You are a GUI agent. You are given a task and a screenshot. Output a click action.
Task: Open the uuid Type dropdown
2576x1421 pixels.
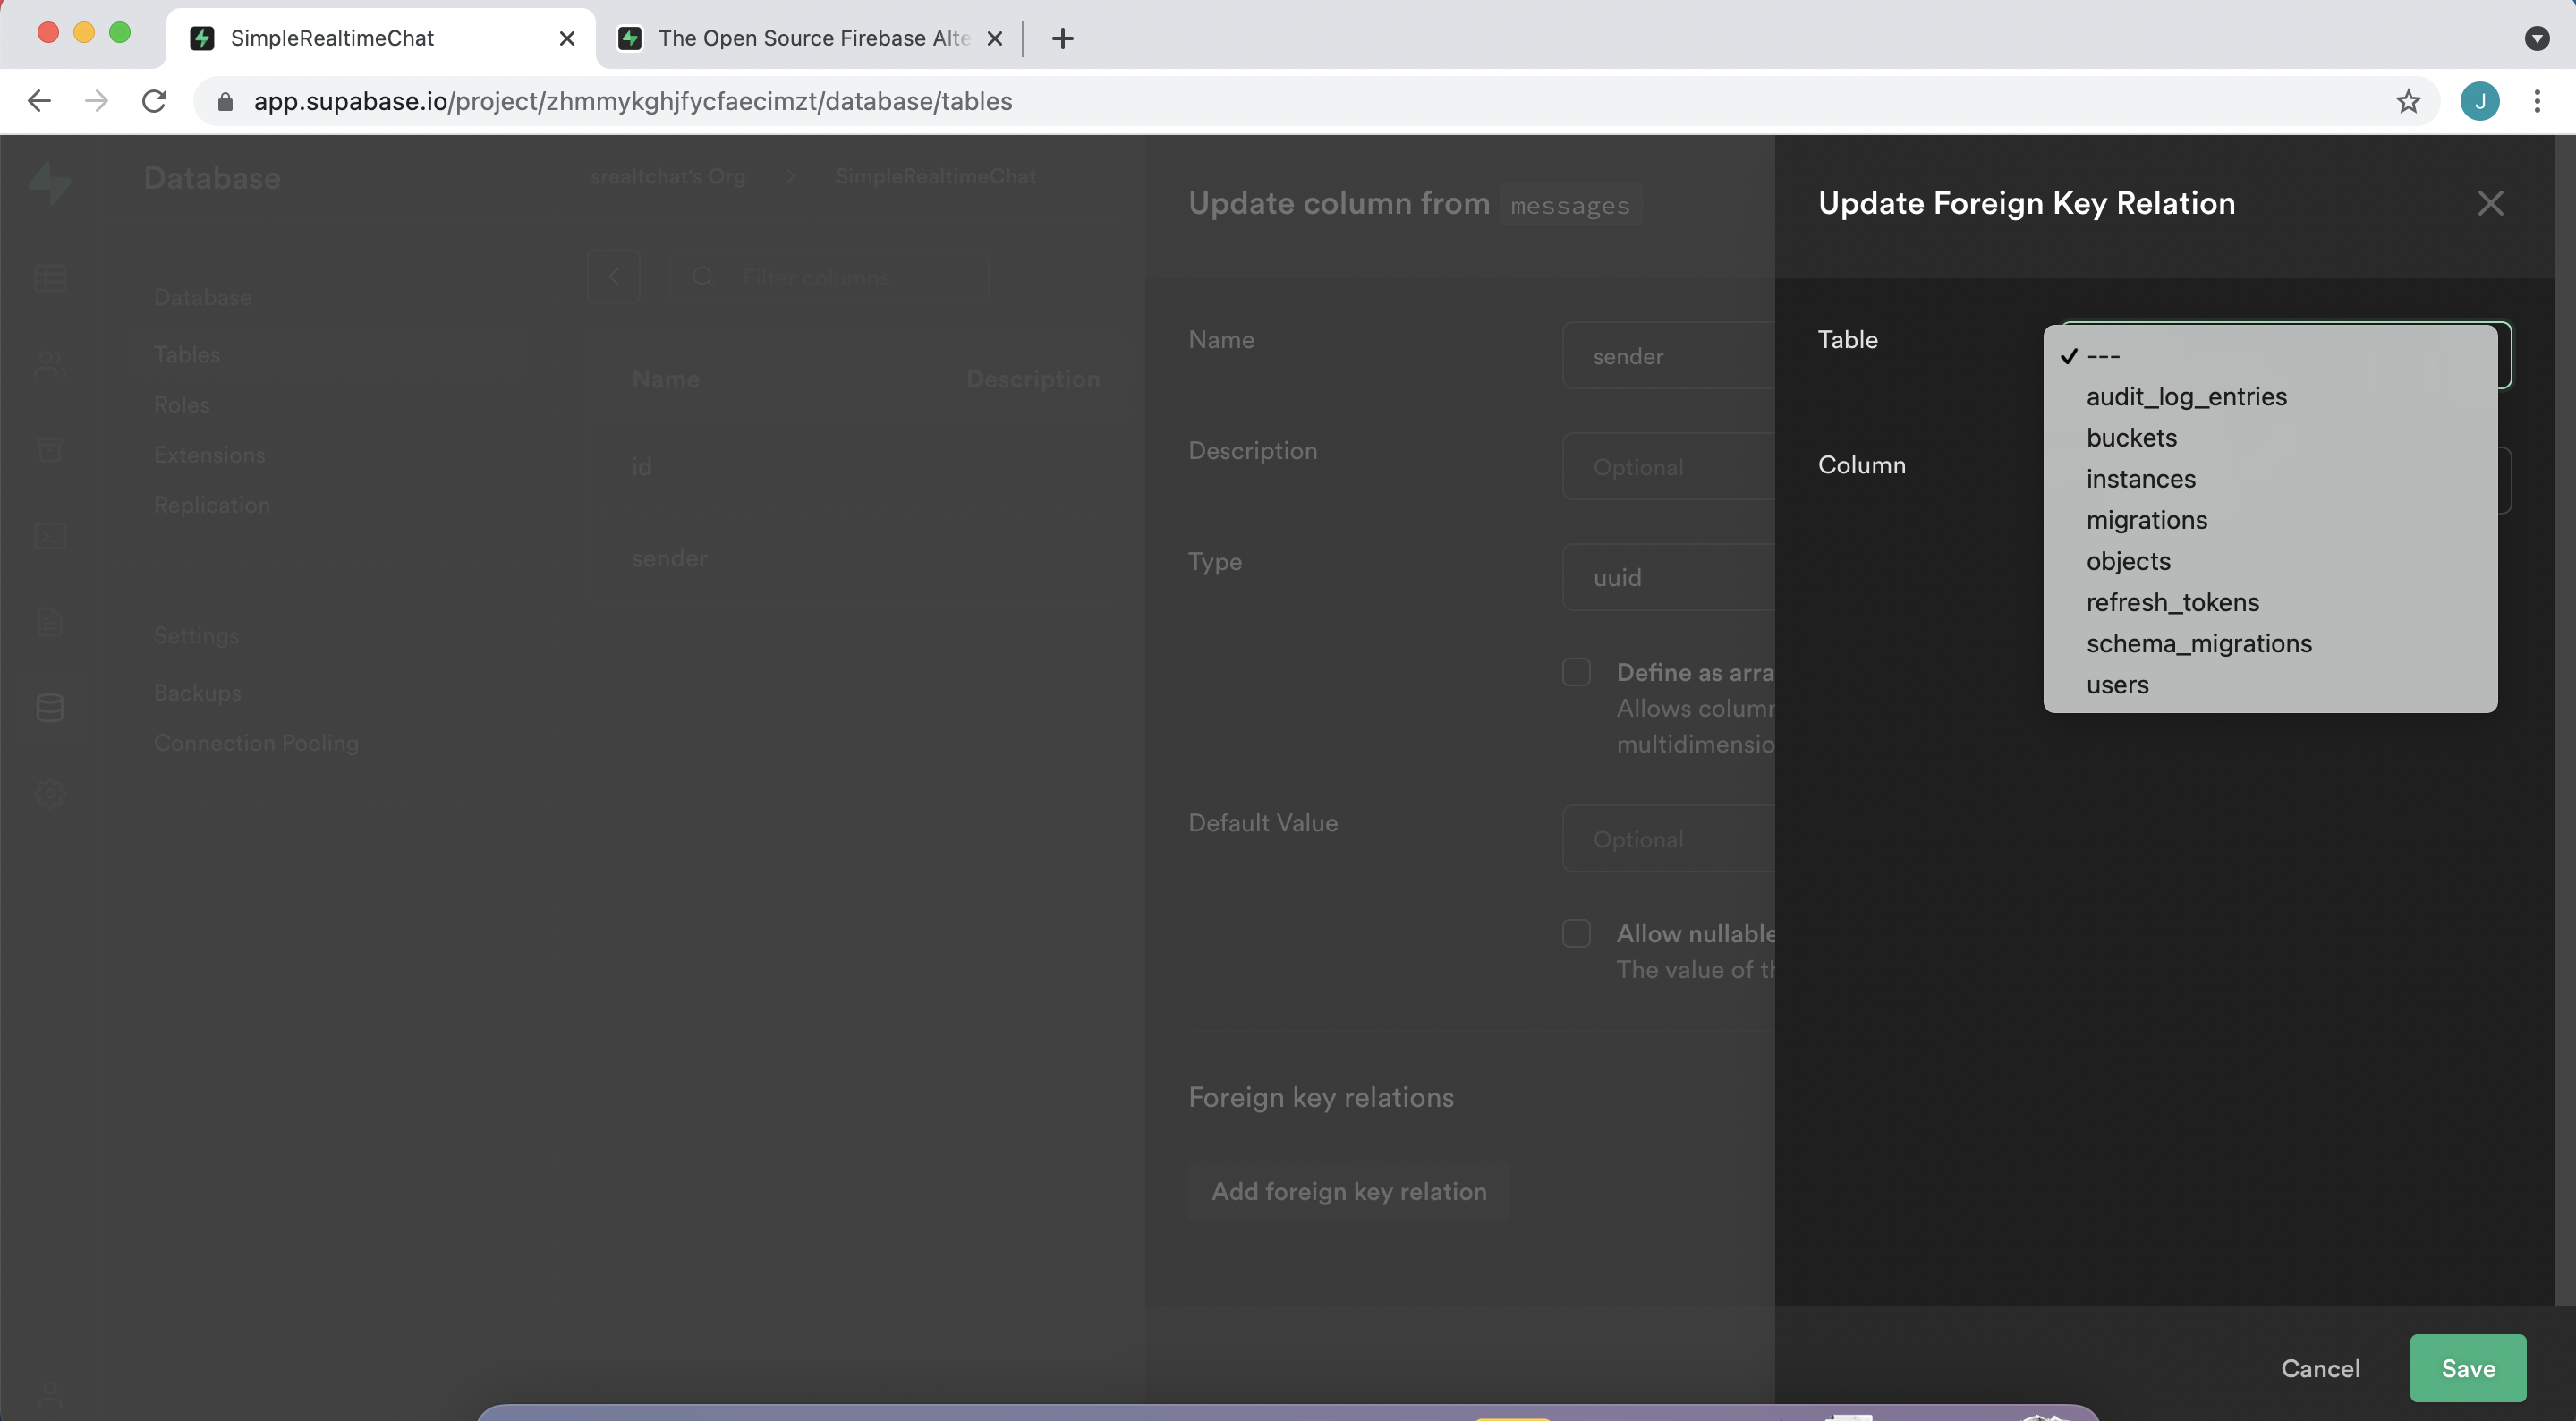[x=1668, y=577]
